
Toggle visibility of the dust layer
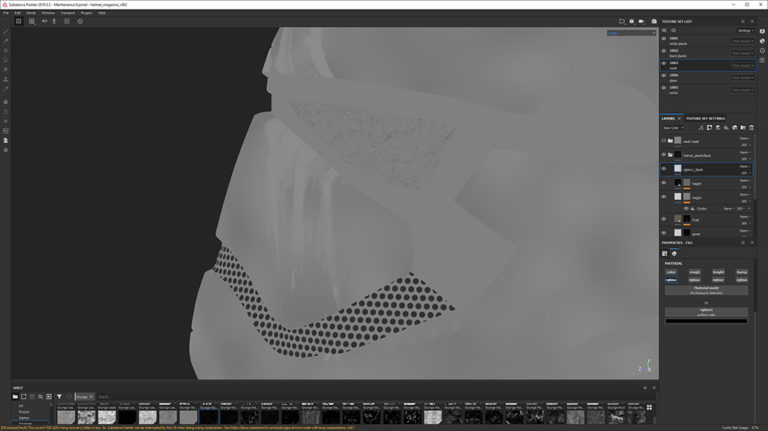[664, 219]
